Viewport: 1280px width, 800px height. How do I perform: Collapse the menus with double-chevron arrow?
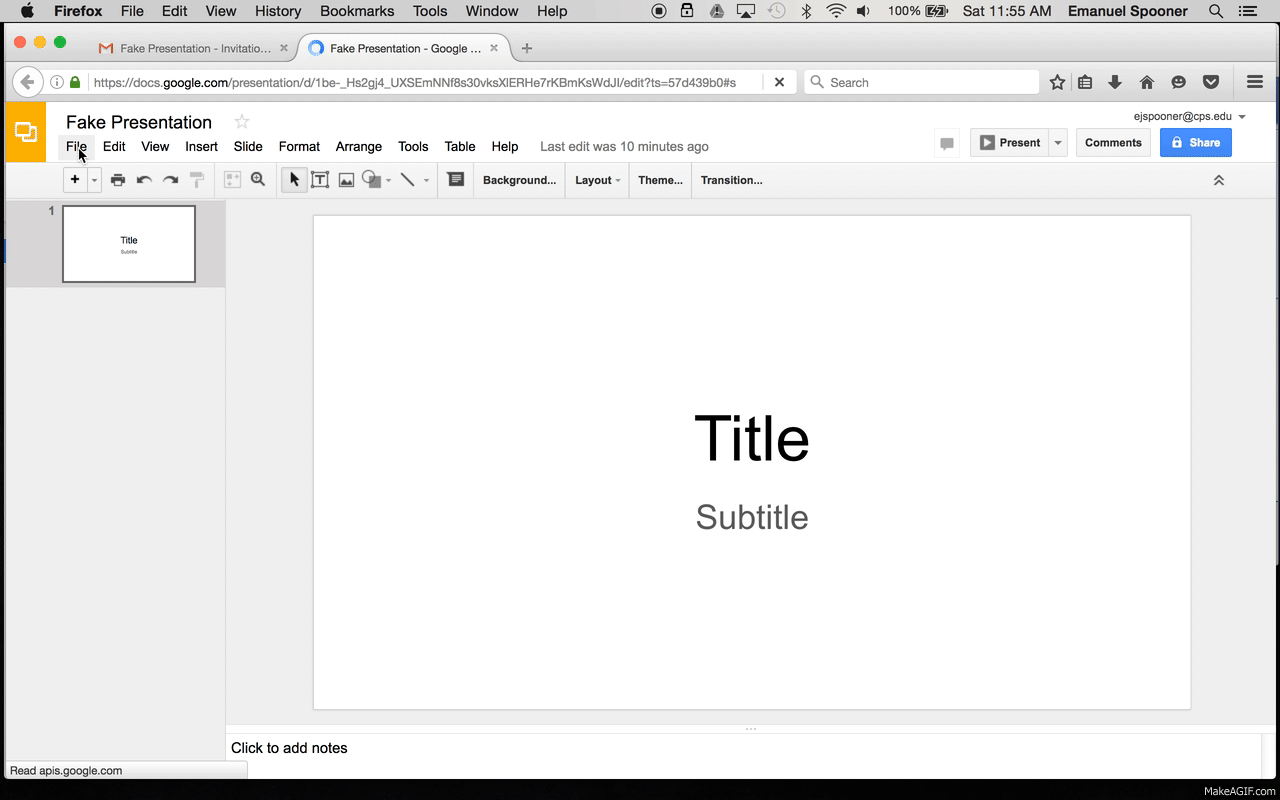click(1218, 180)
